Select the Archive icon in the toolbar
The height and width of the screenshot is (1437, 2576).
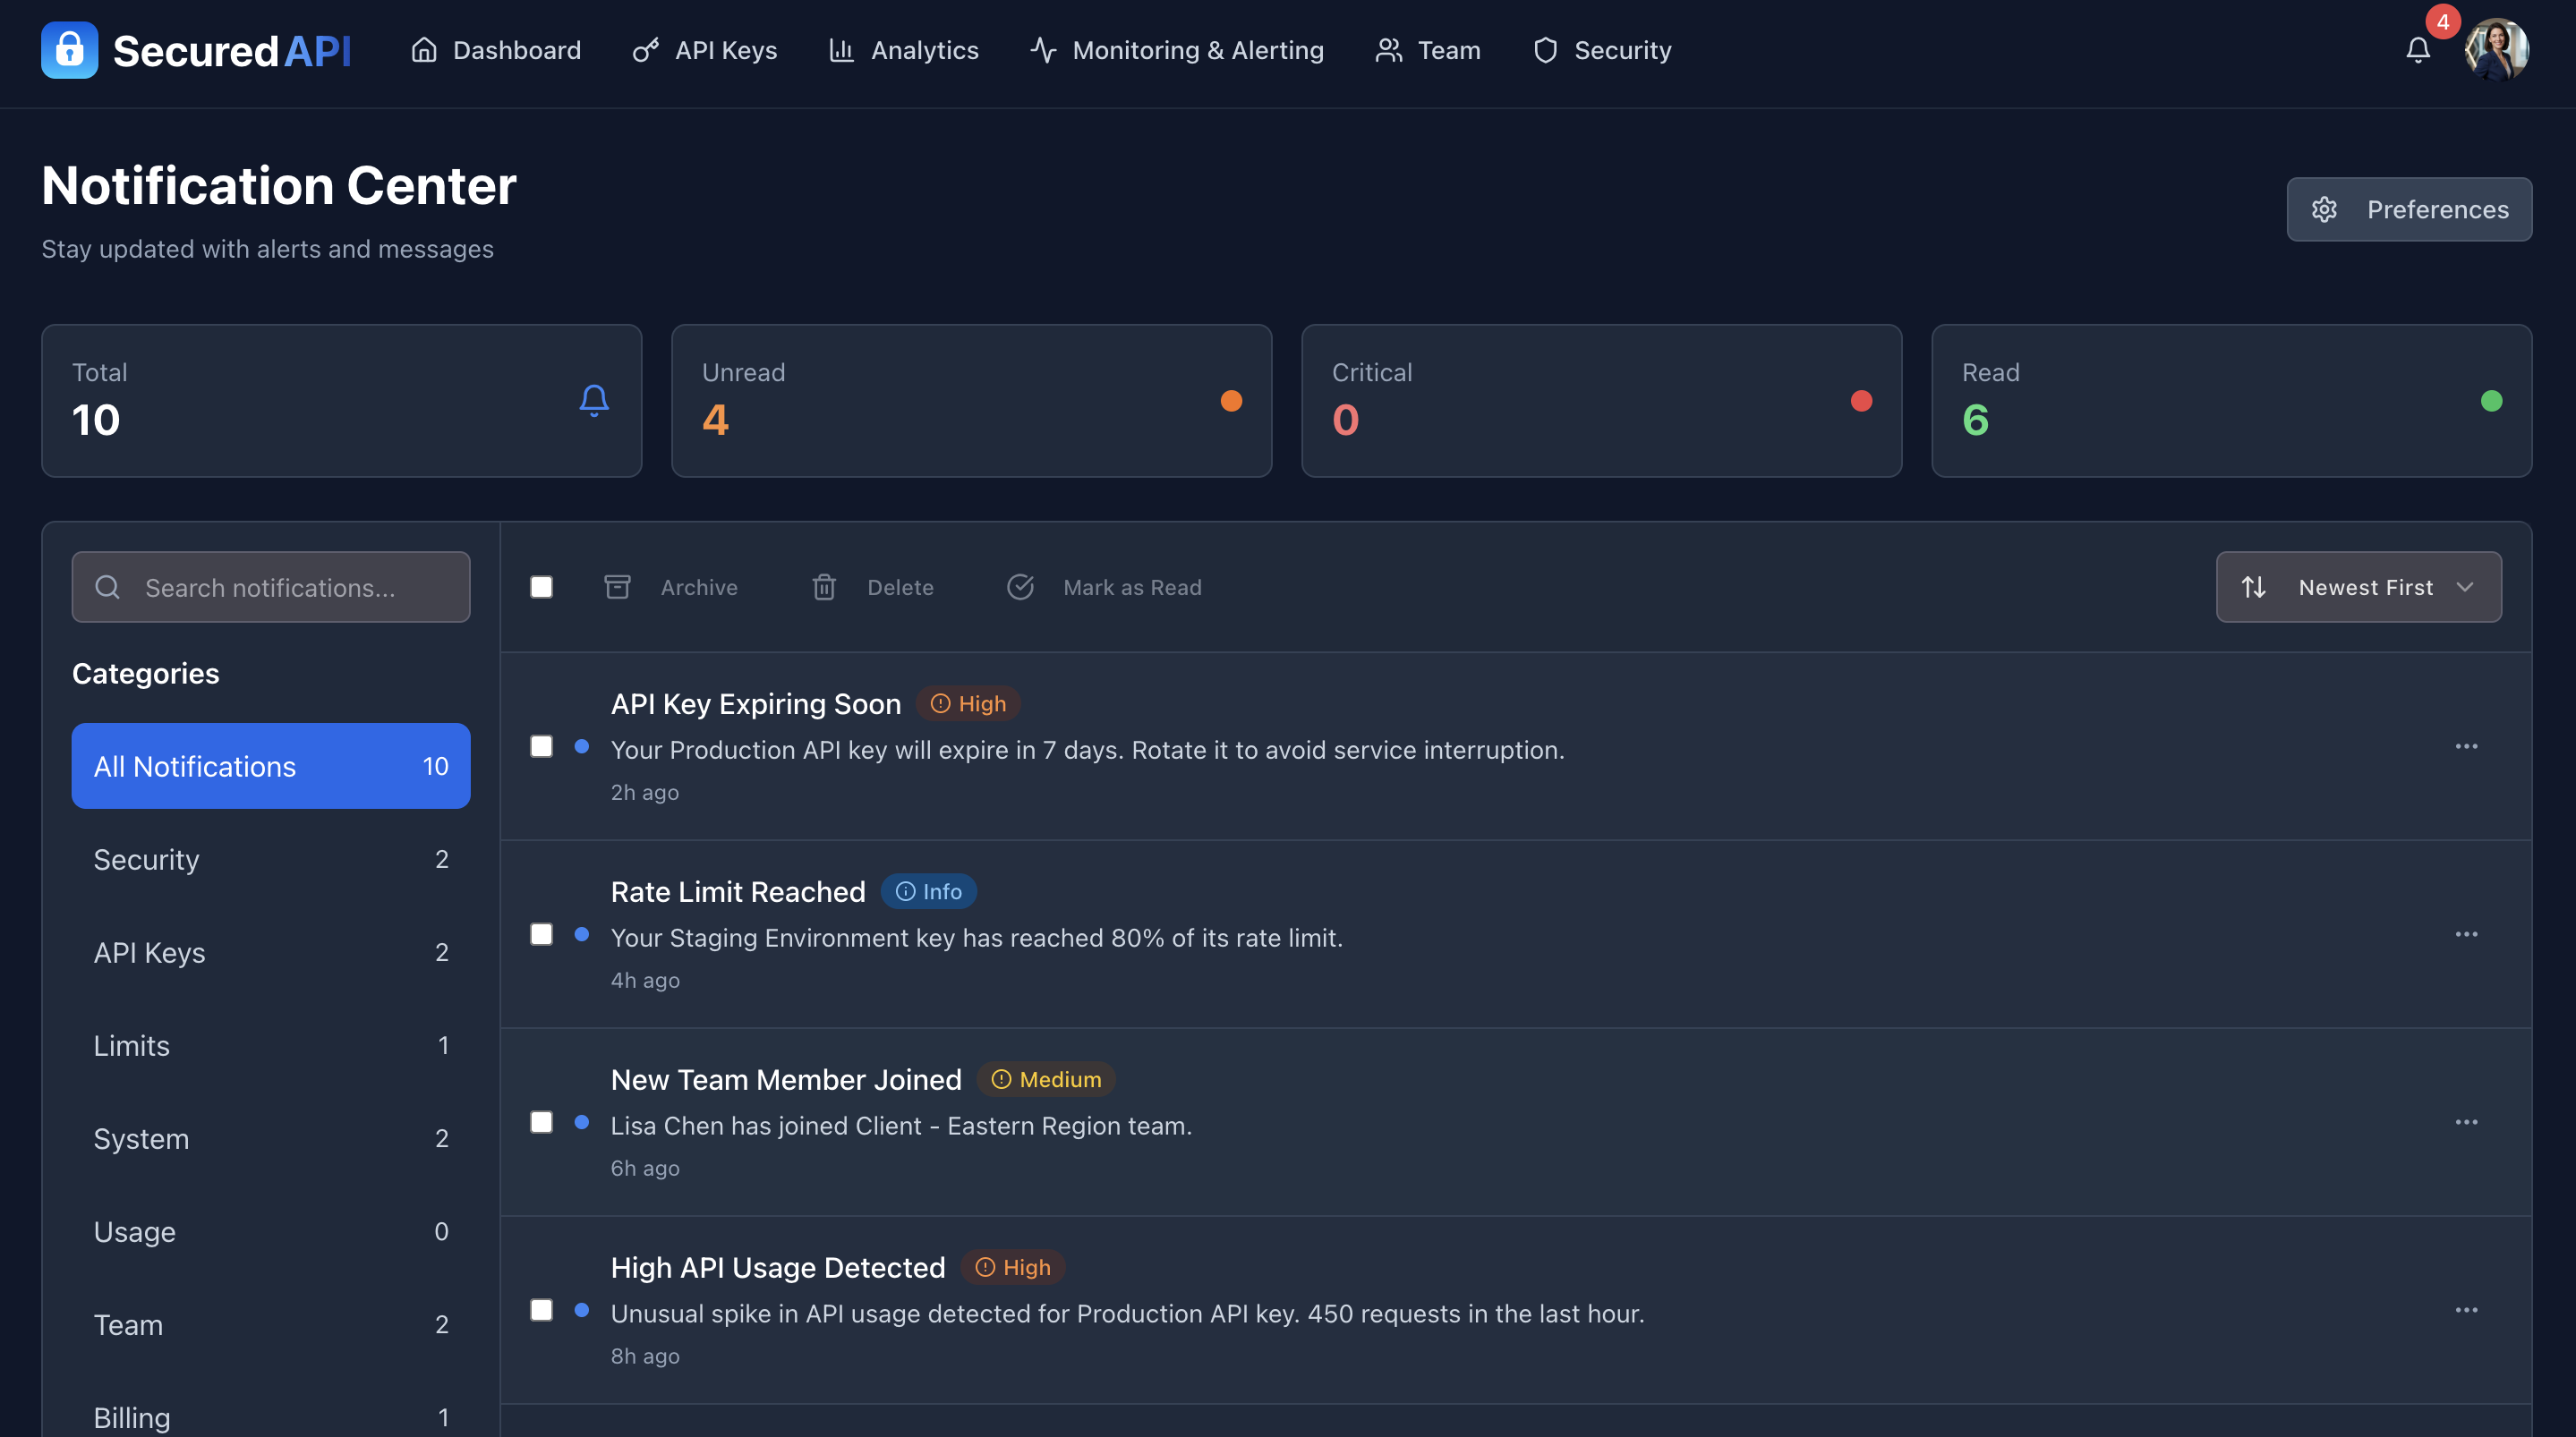tap(617, 587)
